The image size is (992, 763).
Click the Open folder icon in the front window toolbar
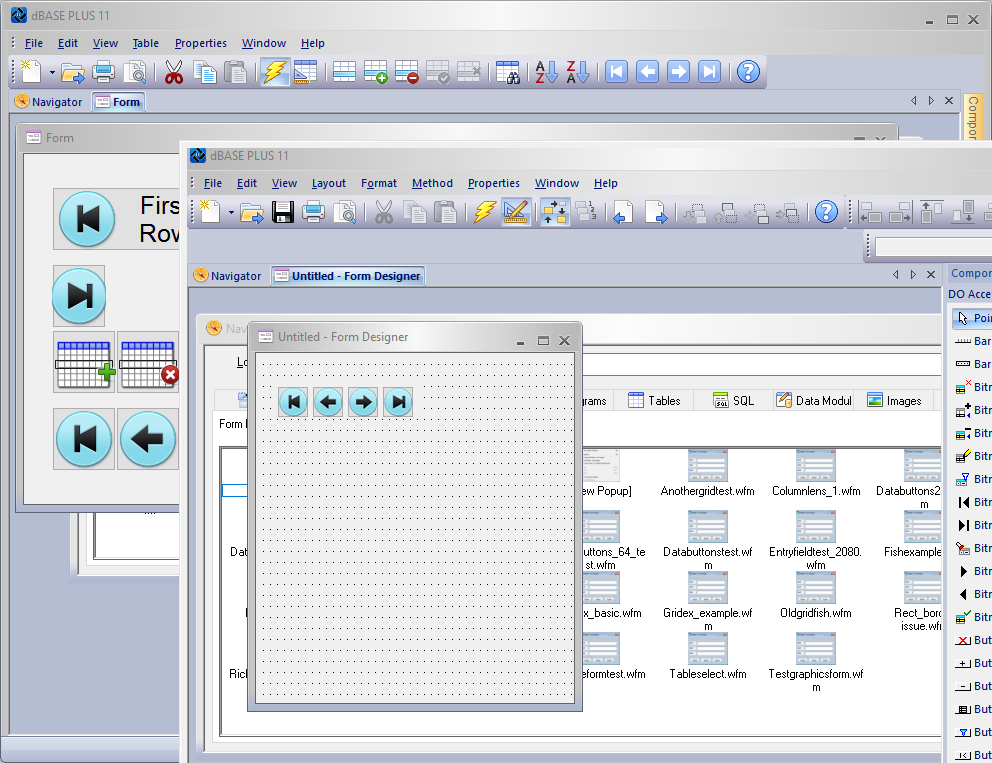pos(252,212)
